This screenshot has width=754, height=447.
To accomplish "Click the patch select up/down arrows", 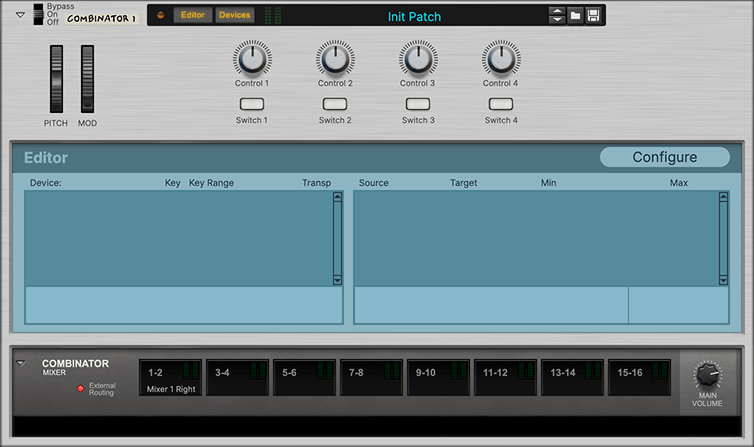I will point(557,15).
